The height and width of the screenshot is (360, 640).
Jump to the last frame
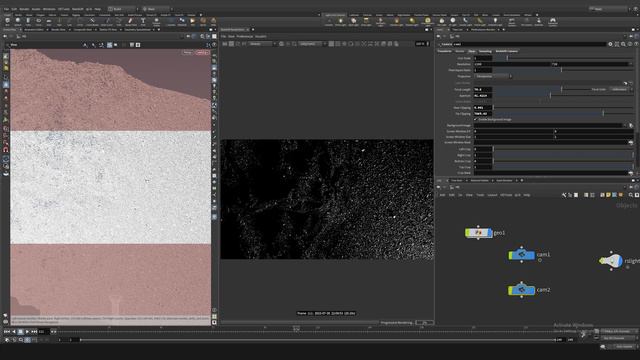pyautogui.click(x=34, y=332)
